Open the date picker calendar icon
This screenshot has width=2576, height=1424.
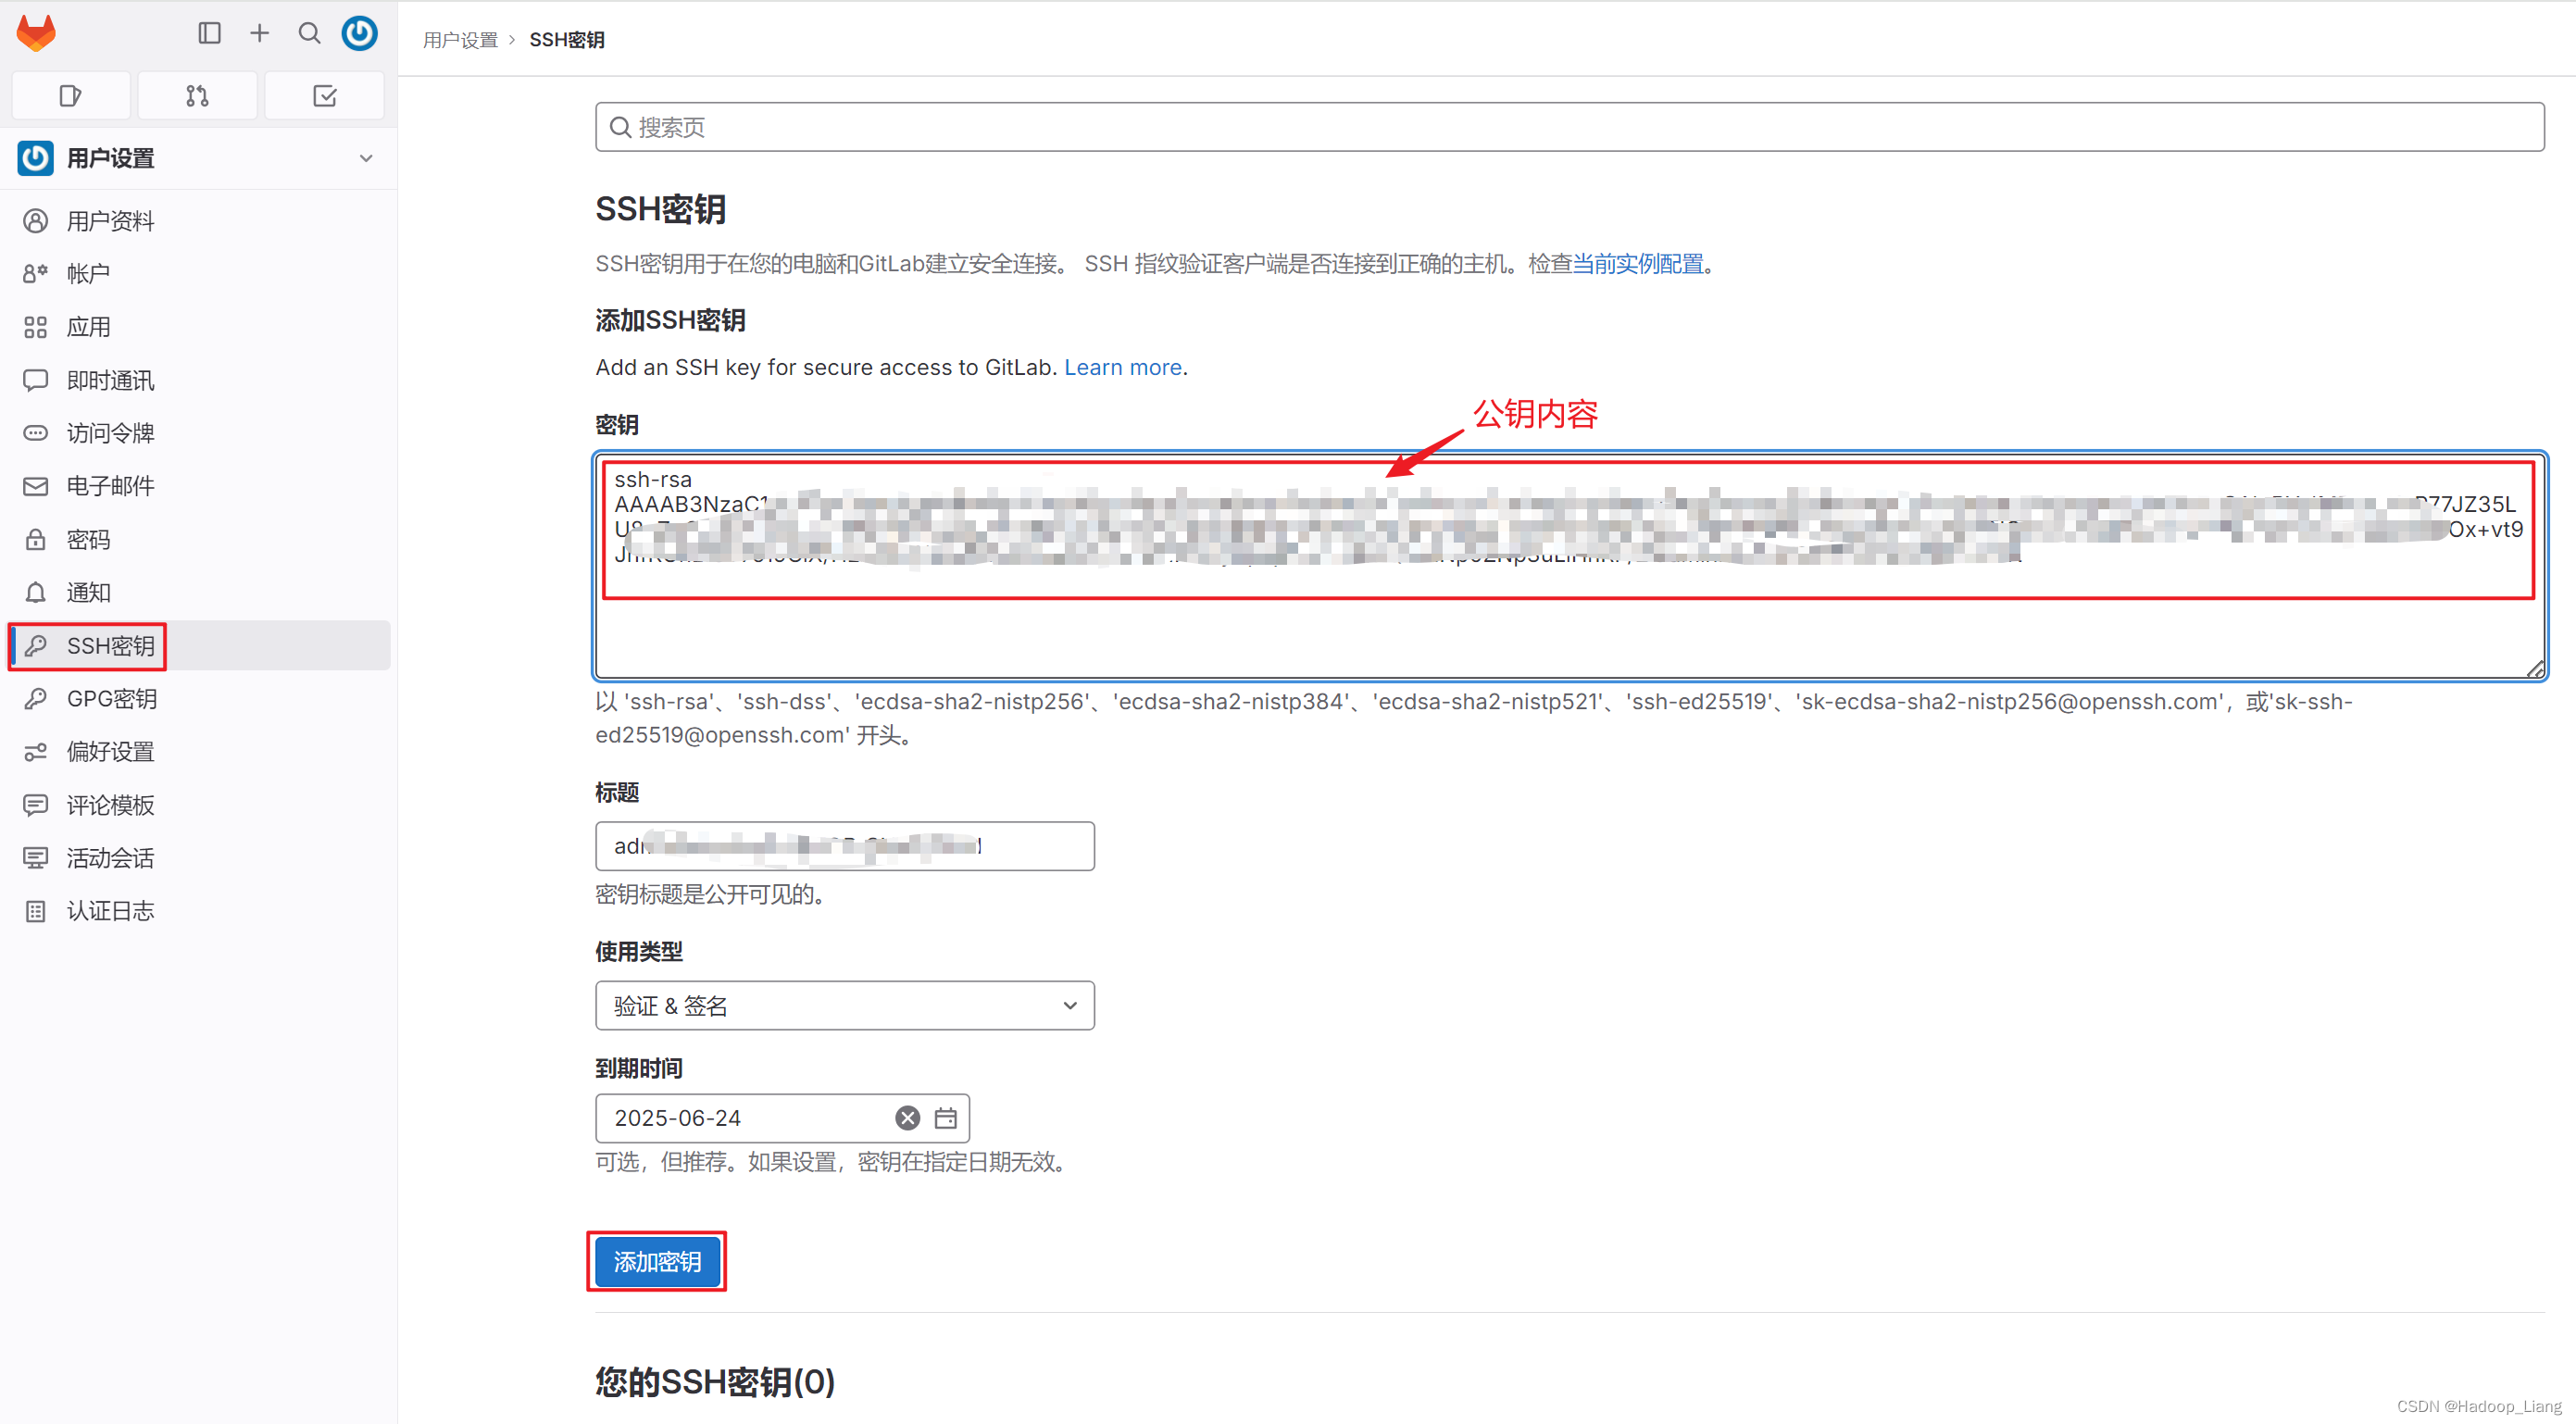945,1118
